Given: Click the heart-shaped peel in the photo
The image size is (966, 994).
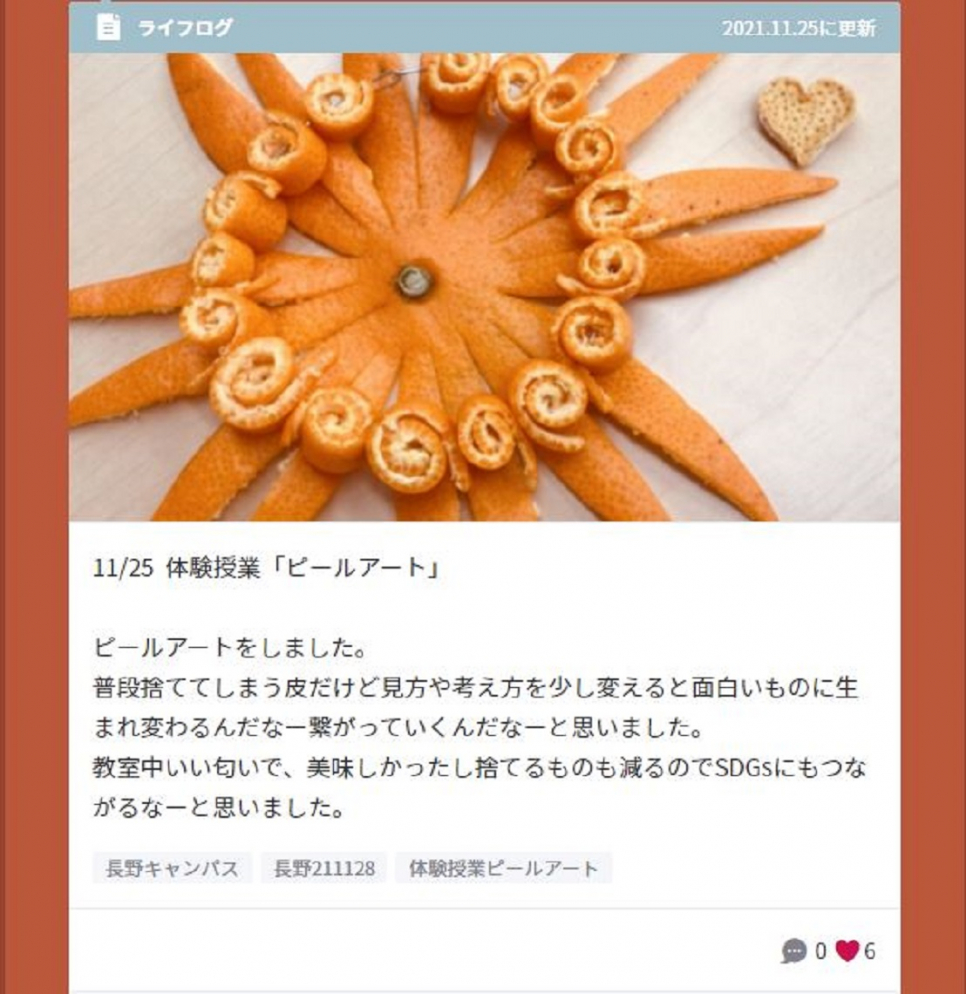Looking at the screenshot, I should pyautogui.click(x=806, y=120).
